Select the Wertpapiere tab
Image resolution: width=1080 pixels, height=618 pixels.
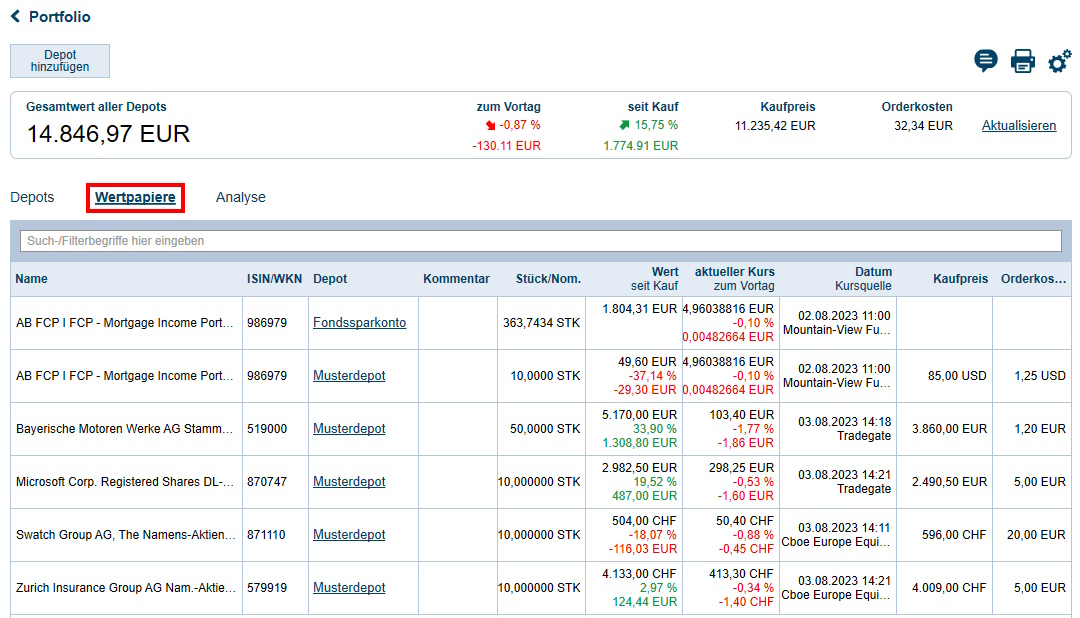click(x=135, y=198)
